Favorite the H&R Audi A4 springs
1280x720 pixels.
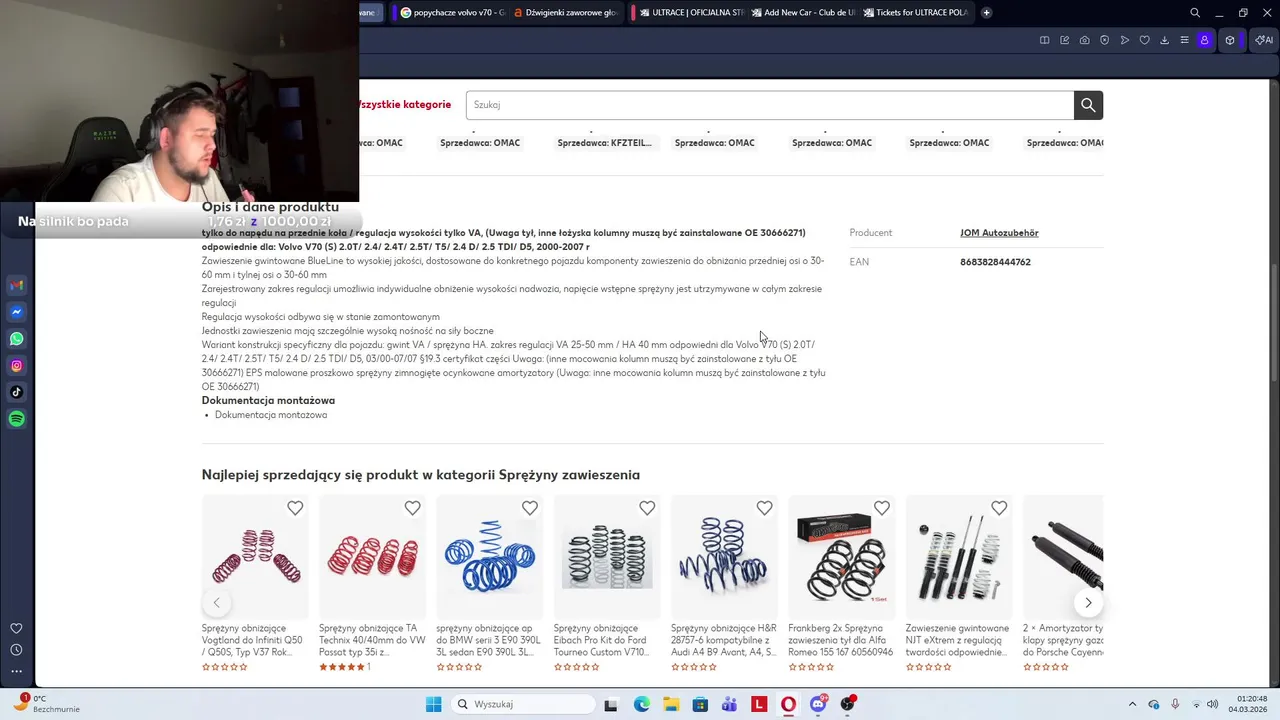[x=764, y=508]
